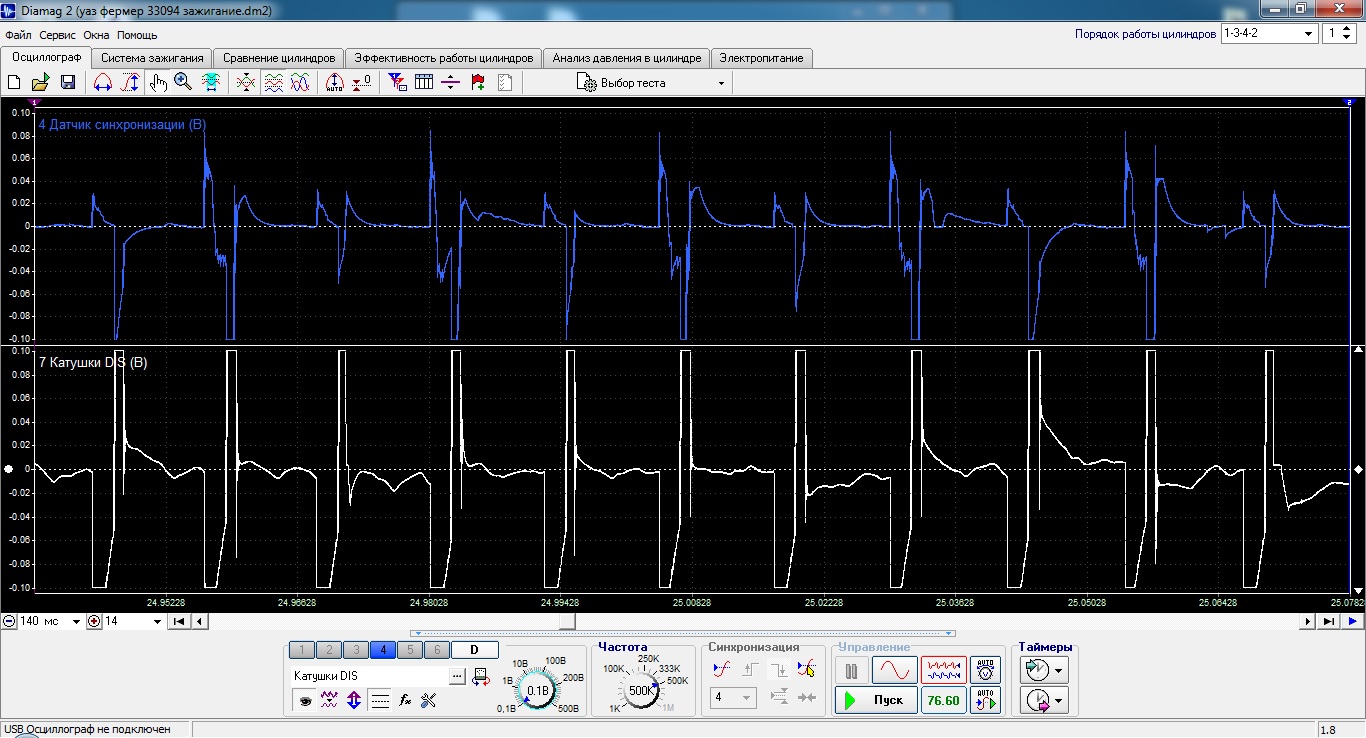Click the trigger cursor pointer icon
The image size is (1366, 738).
(x=806, y=669)
